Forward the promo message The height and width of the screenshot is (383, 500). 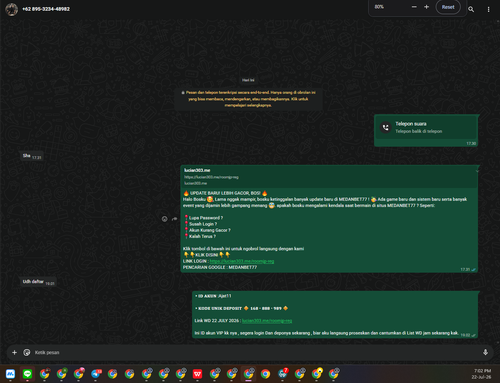point(174,219)
